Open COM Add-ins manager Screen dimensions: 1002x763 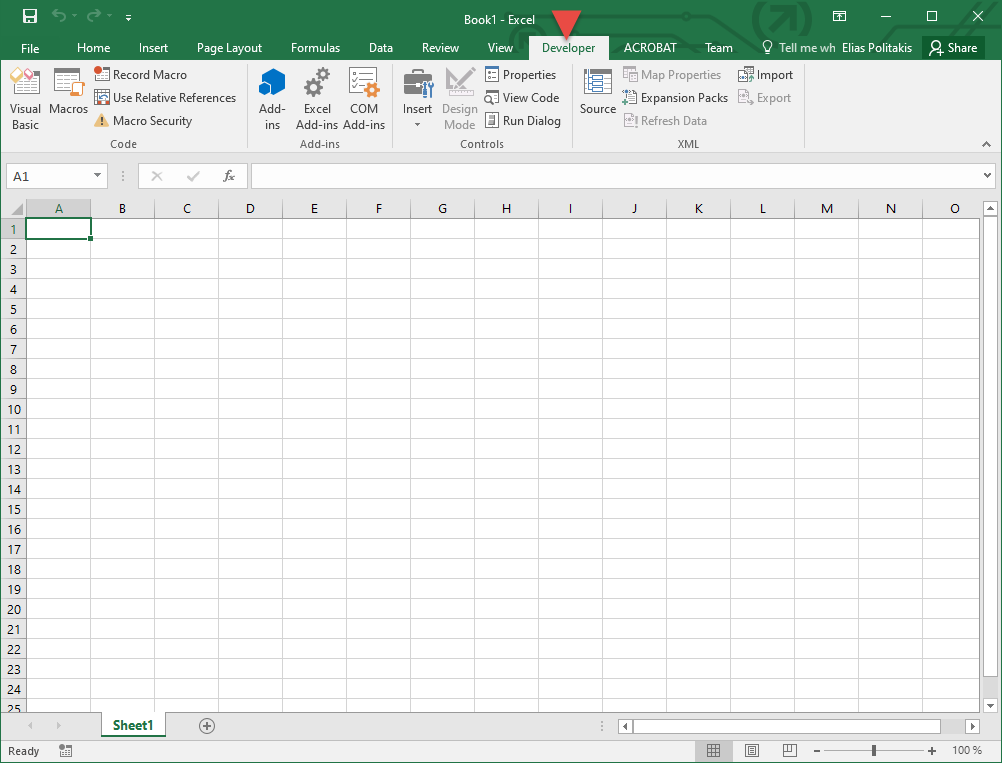[364, 99]
